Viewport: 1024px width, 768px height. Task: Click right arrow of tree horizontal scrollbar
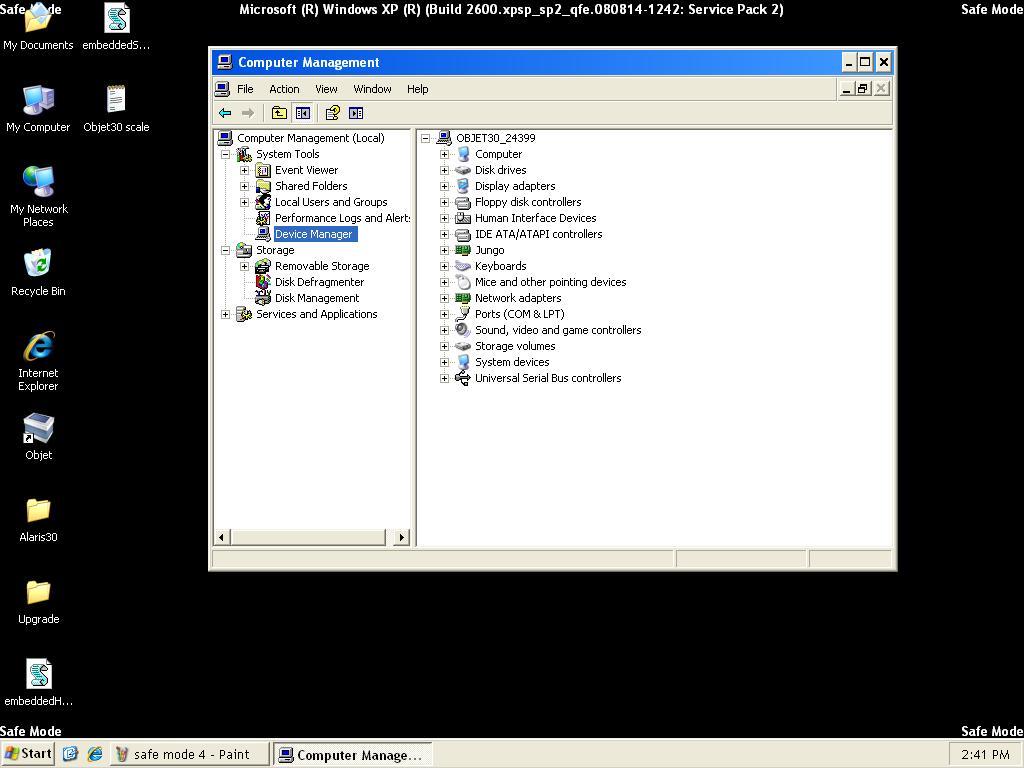(x=401, y=537)
